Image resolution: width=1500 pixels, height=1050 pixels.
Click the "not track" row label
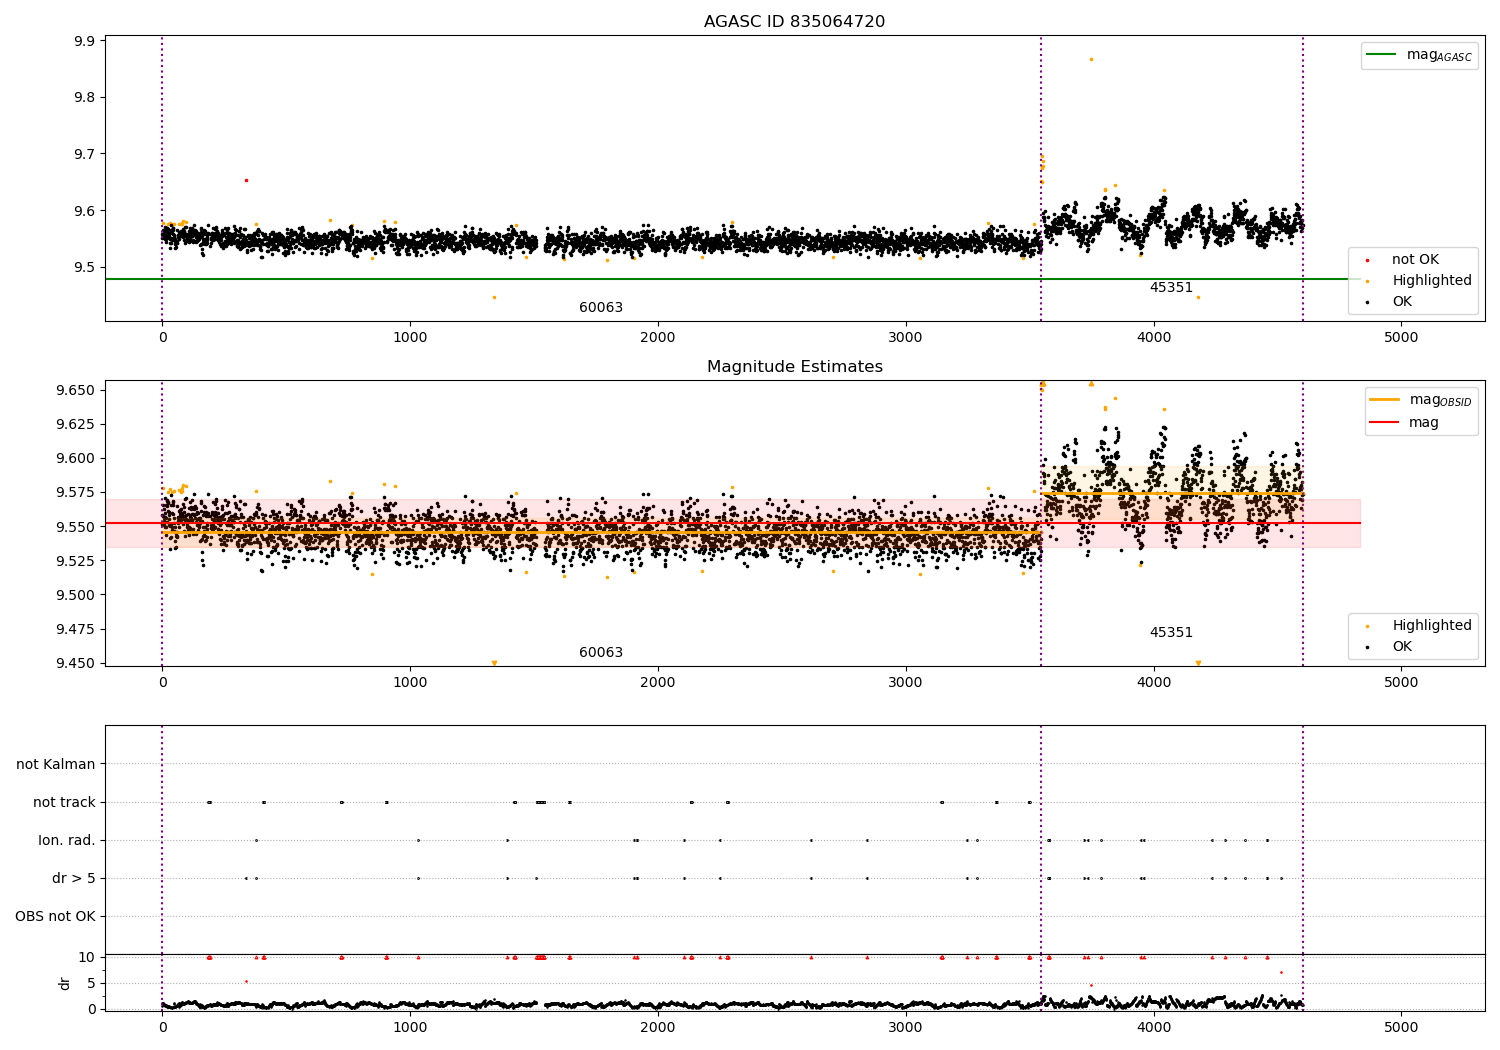(64, 803)
